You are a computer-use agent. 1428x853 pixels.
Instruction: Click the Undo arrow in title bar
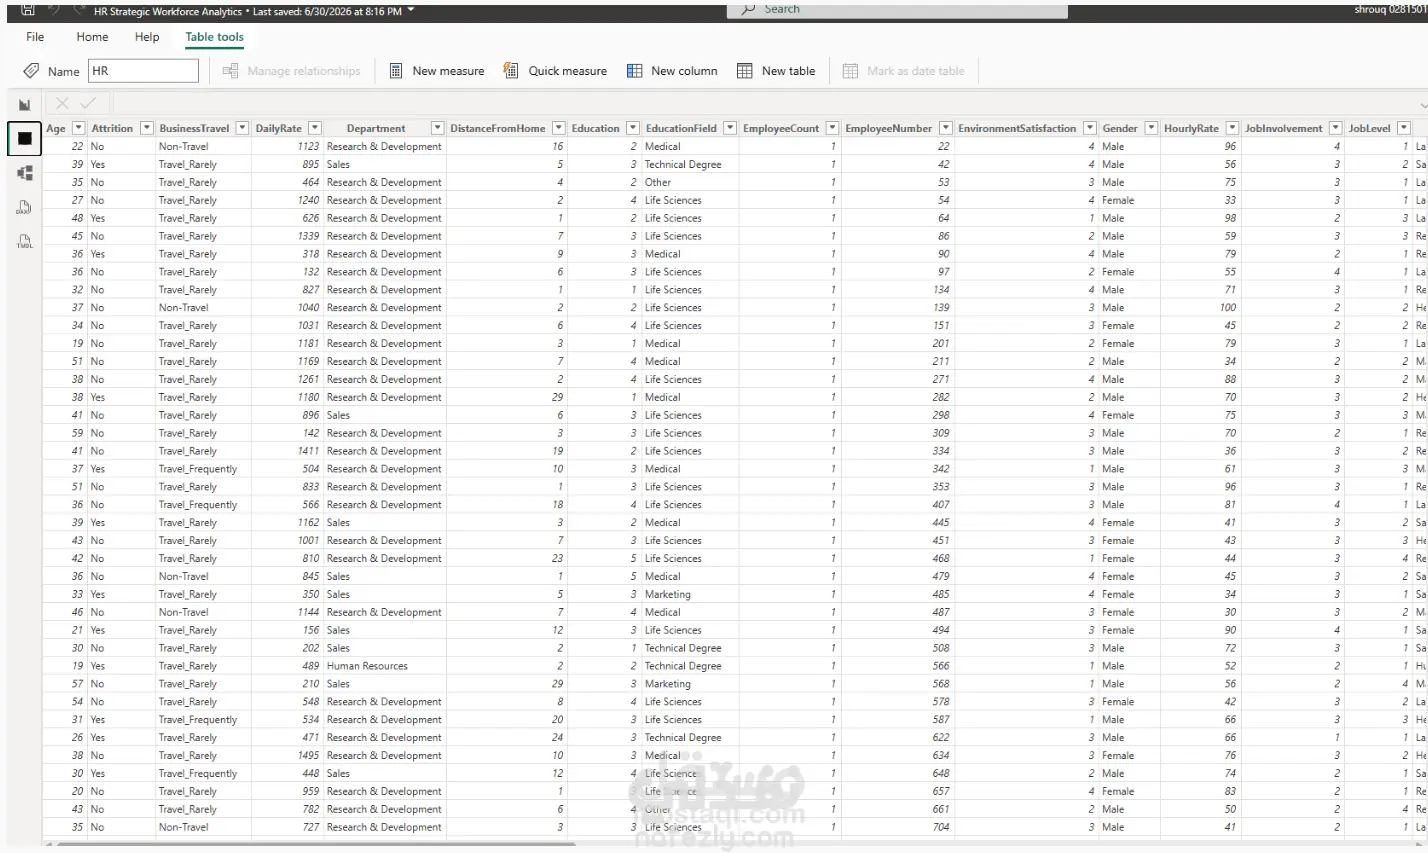[x=52, y=10]
